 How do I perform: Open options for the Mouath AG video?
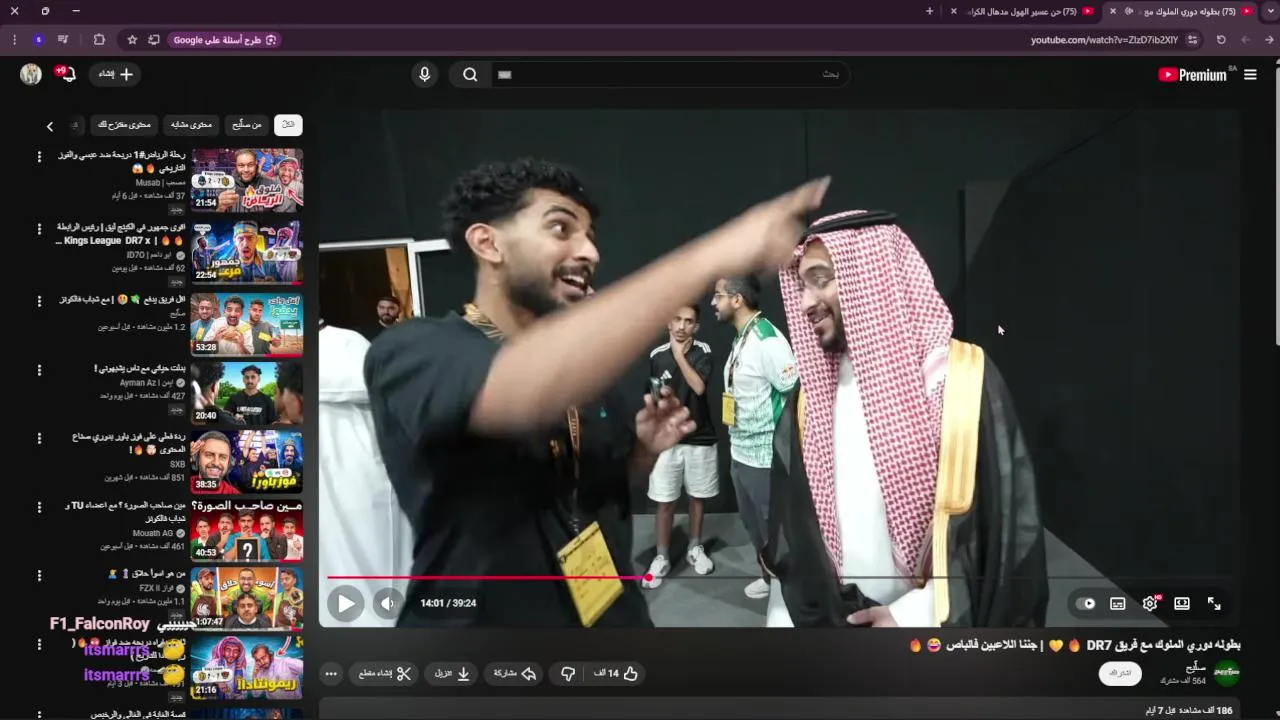pyautogui.click(x=39, y=507)
